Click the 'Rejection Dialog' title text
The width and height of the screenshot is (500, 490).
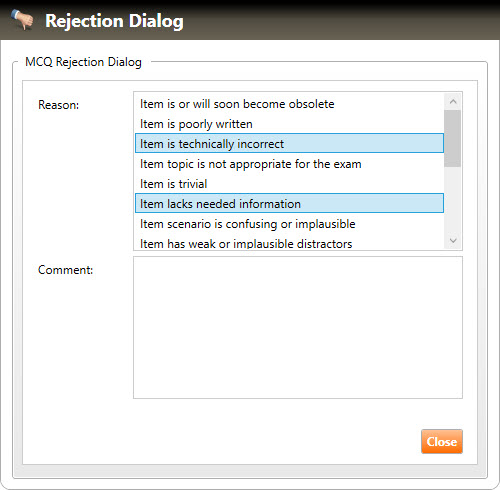pyautogui.click(x=114, y=21)
